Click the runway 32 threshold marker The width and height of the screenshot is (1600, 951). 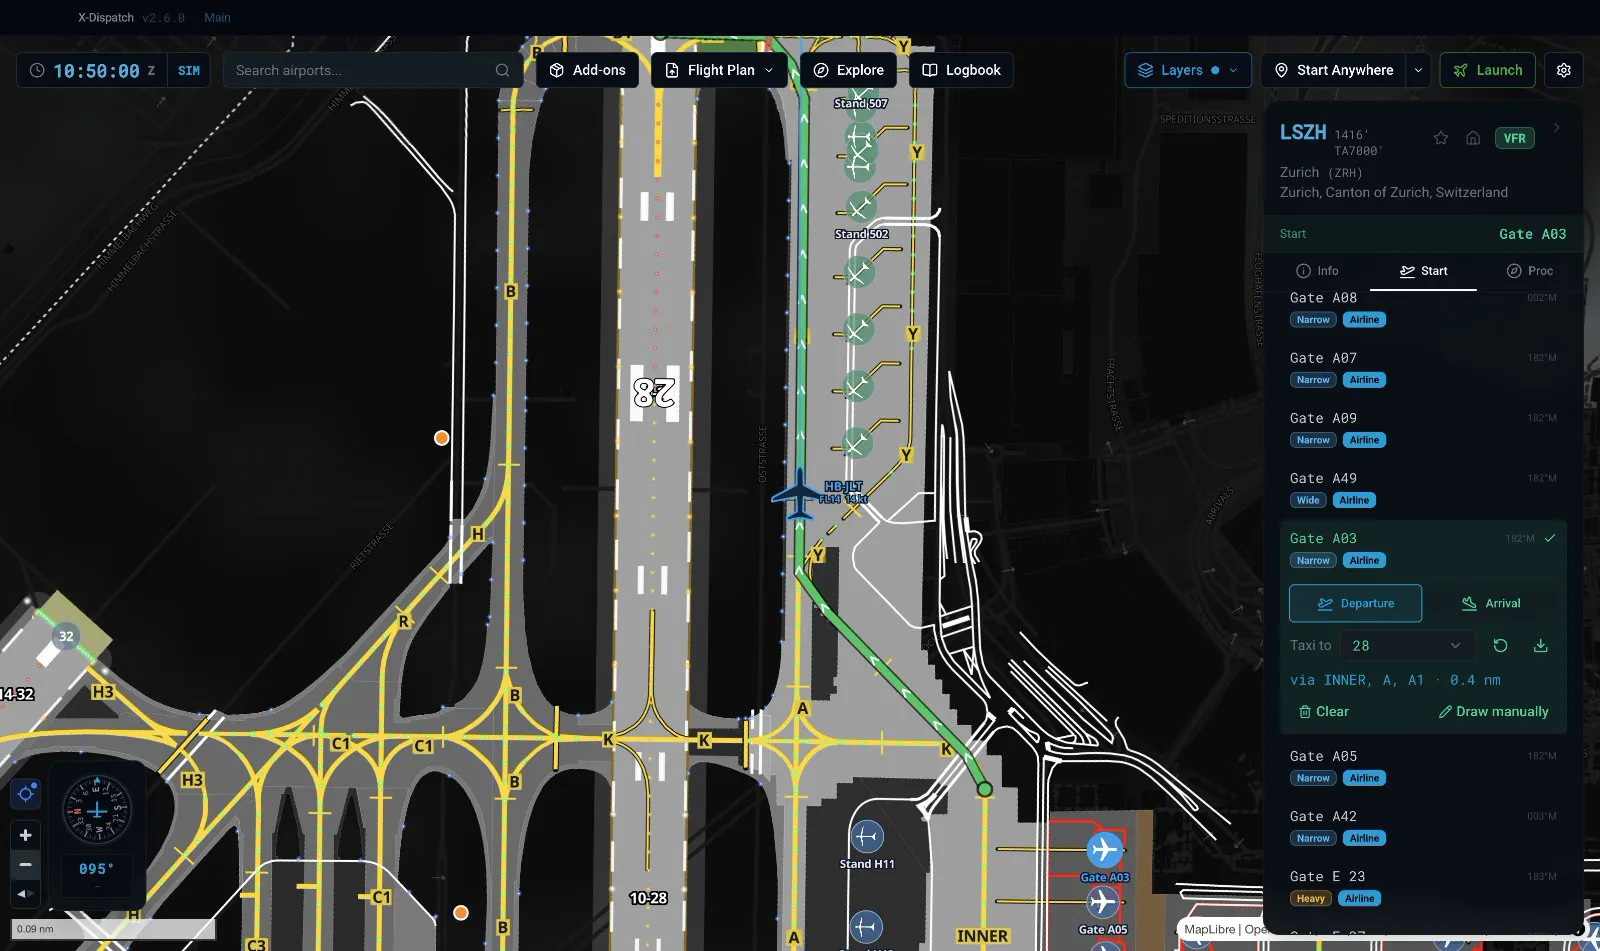[x=66, y=636]
